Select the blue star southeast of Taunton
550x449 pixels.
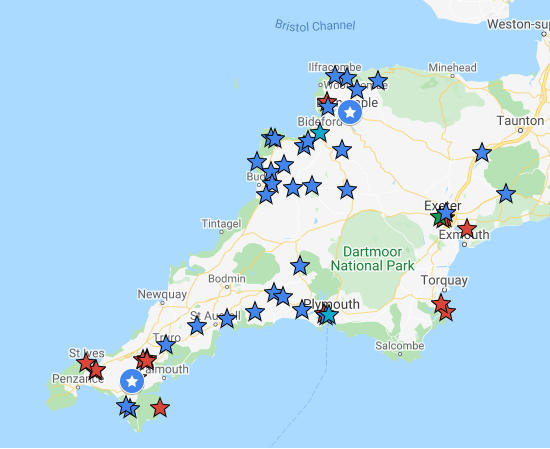[506, 194]
